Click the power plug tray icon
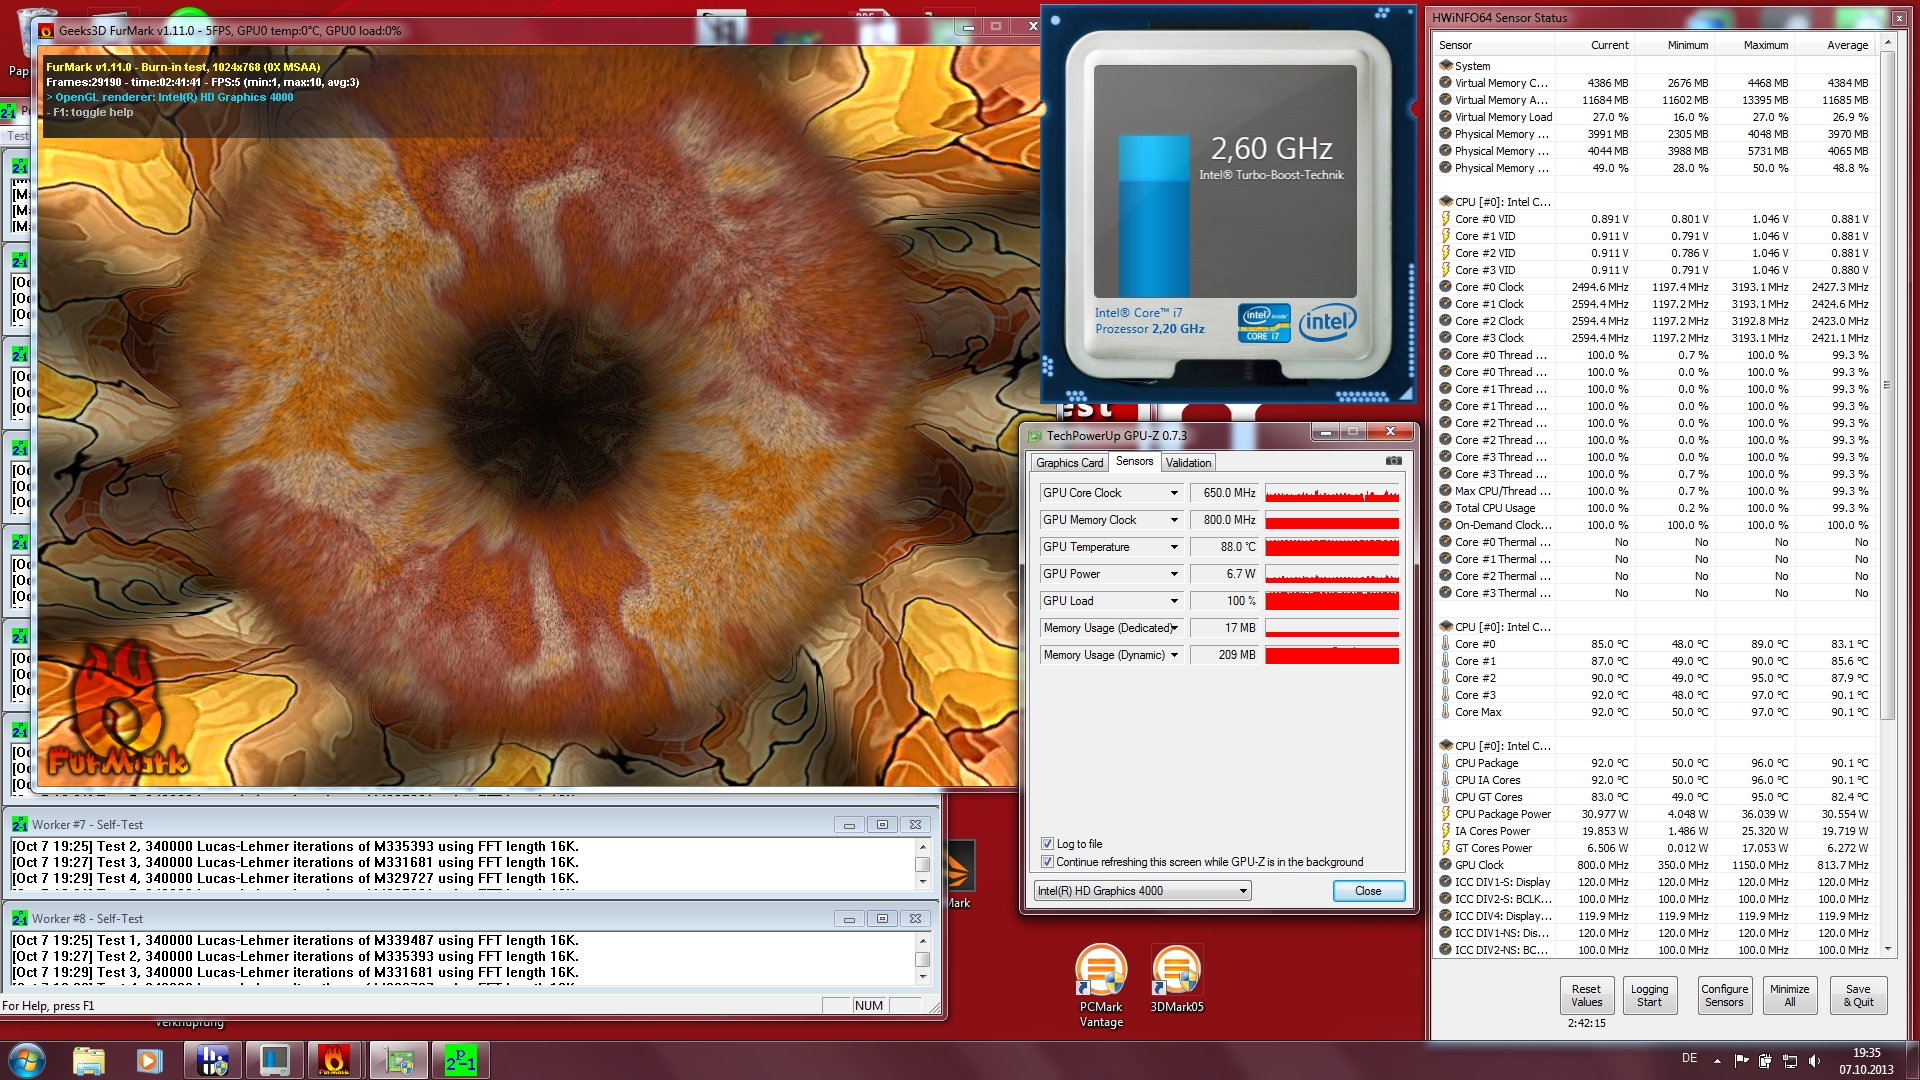Image resolution: width=1920 pixels, height=1080 pixels. [1765, 1060]
